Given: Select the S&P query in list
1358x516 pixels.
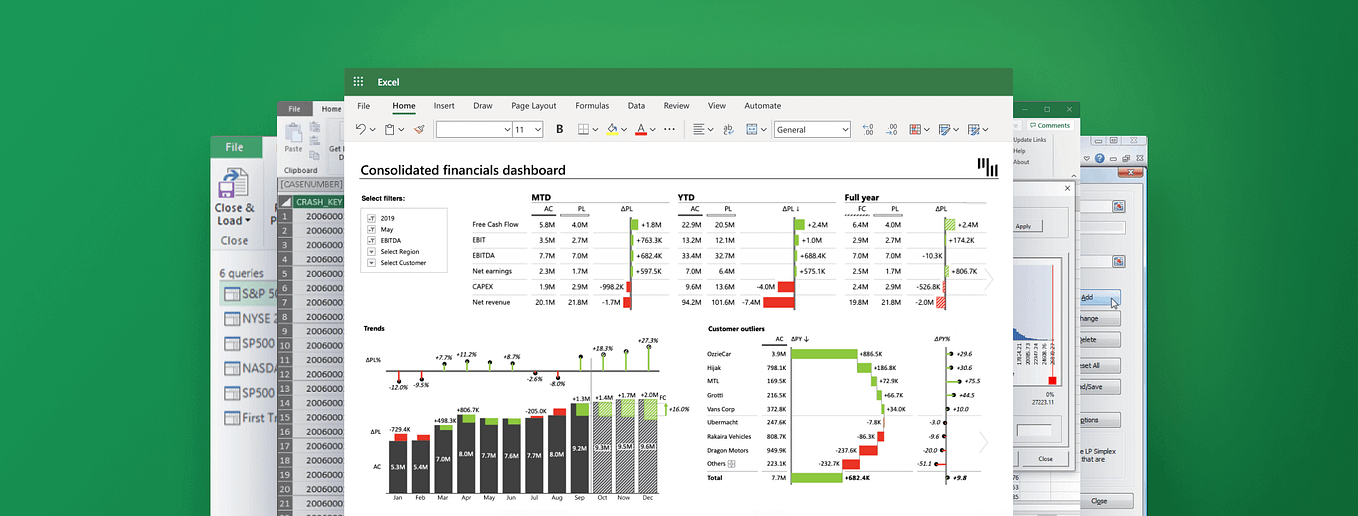Looking at the screenshot, I should [246, 294].
